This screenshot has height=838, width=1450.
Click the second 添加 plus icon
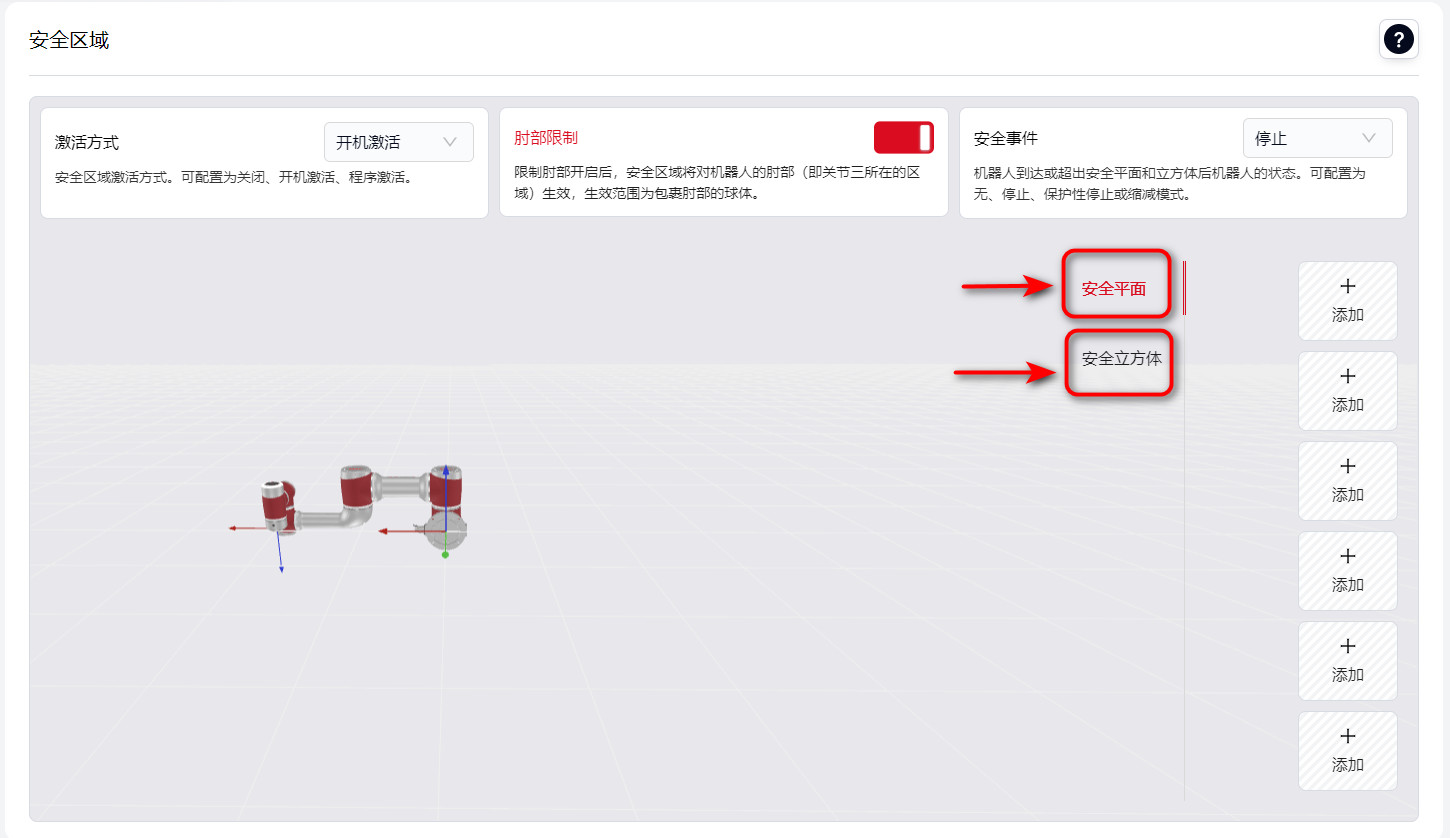coord(1347,377)
